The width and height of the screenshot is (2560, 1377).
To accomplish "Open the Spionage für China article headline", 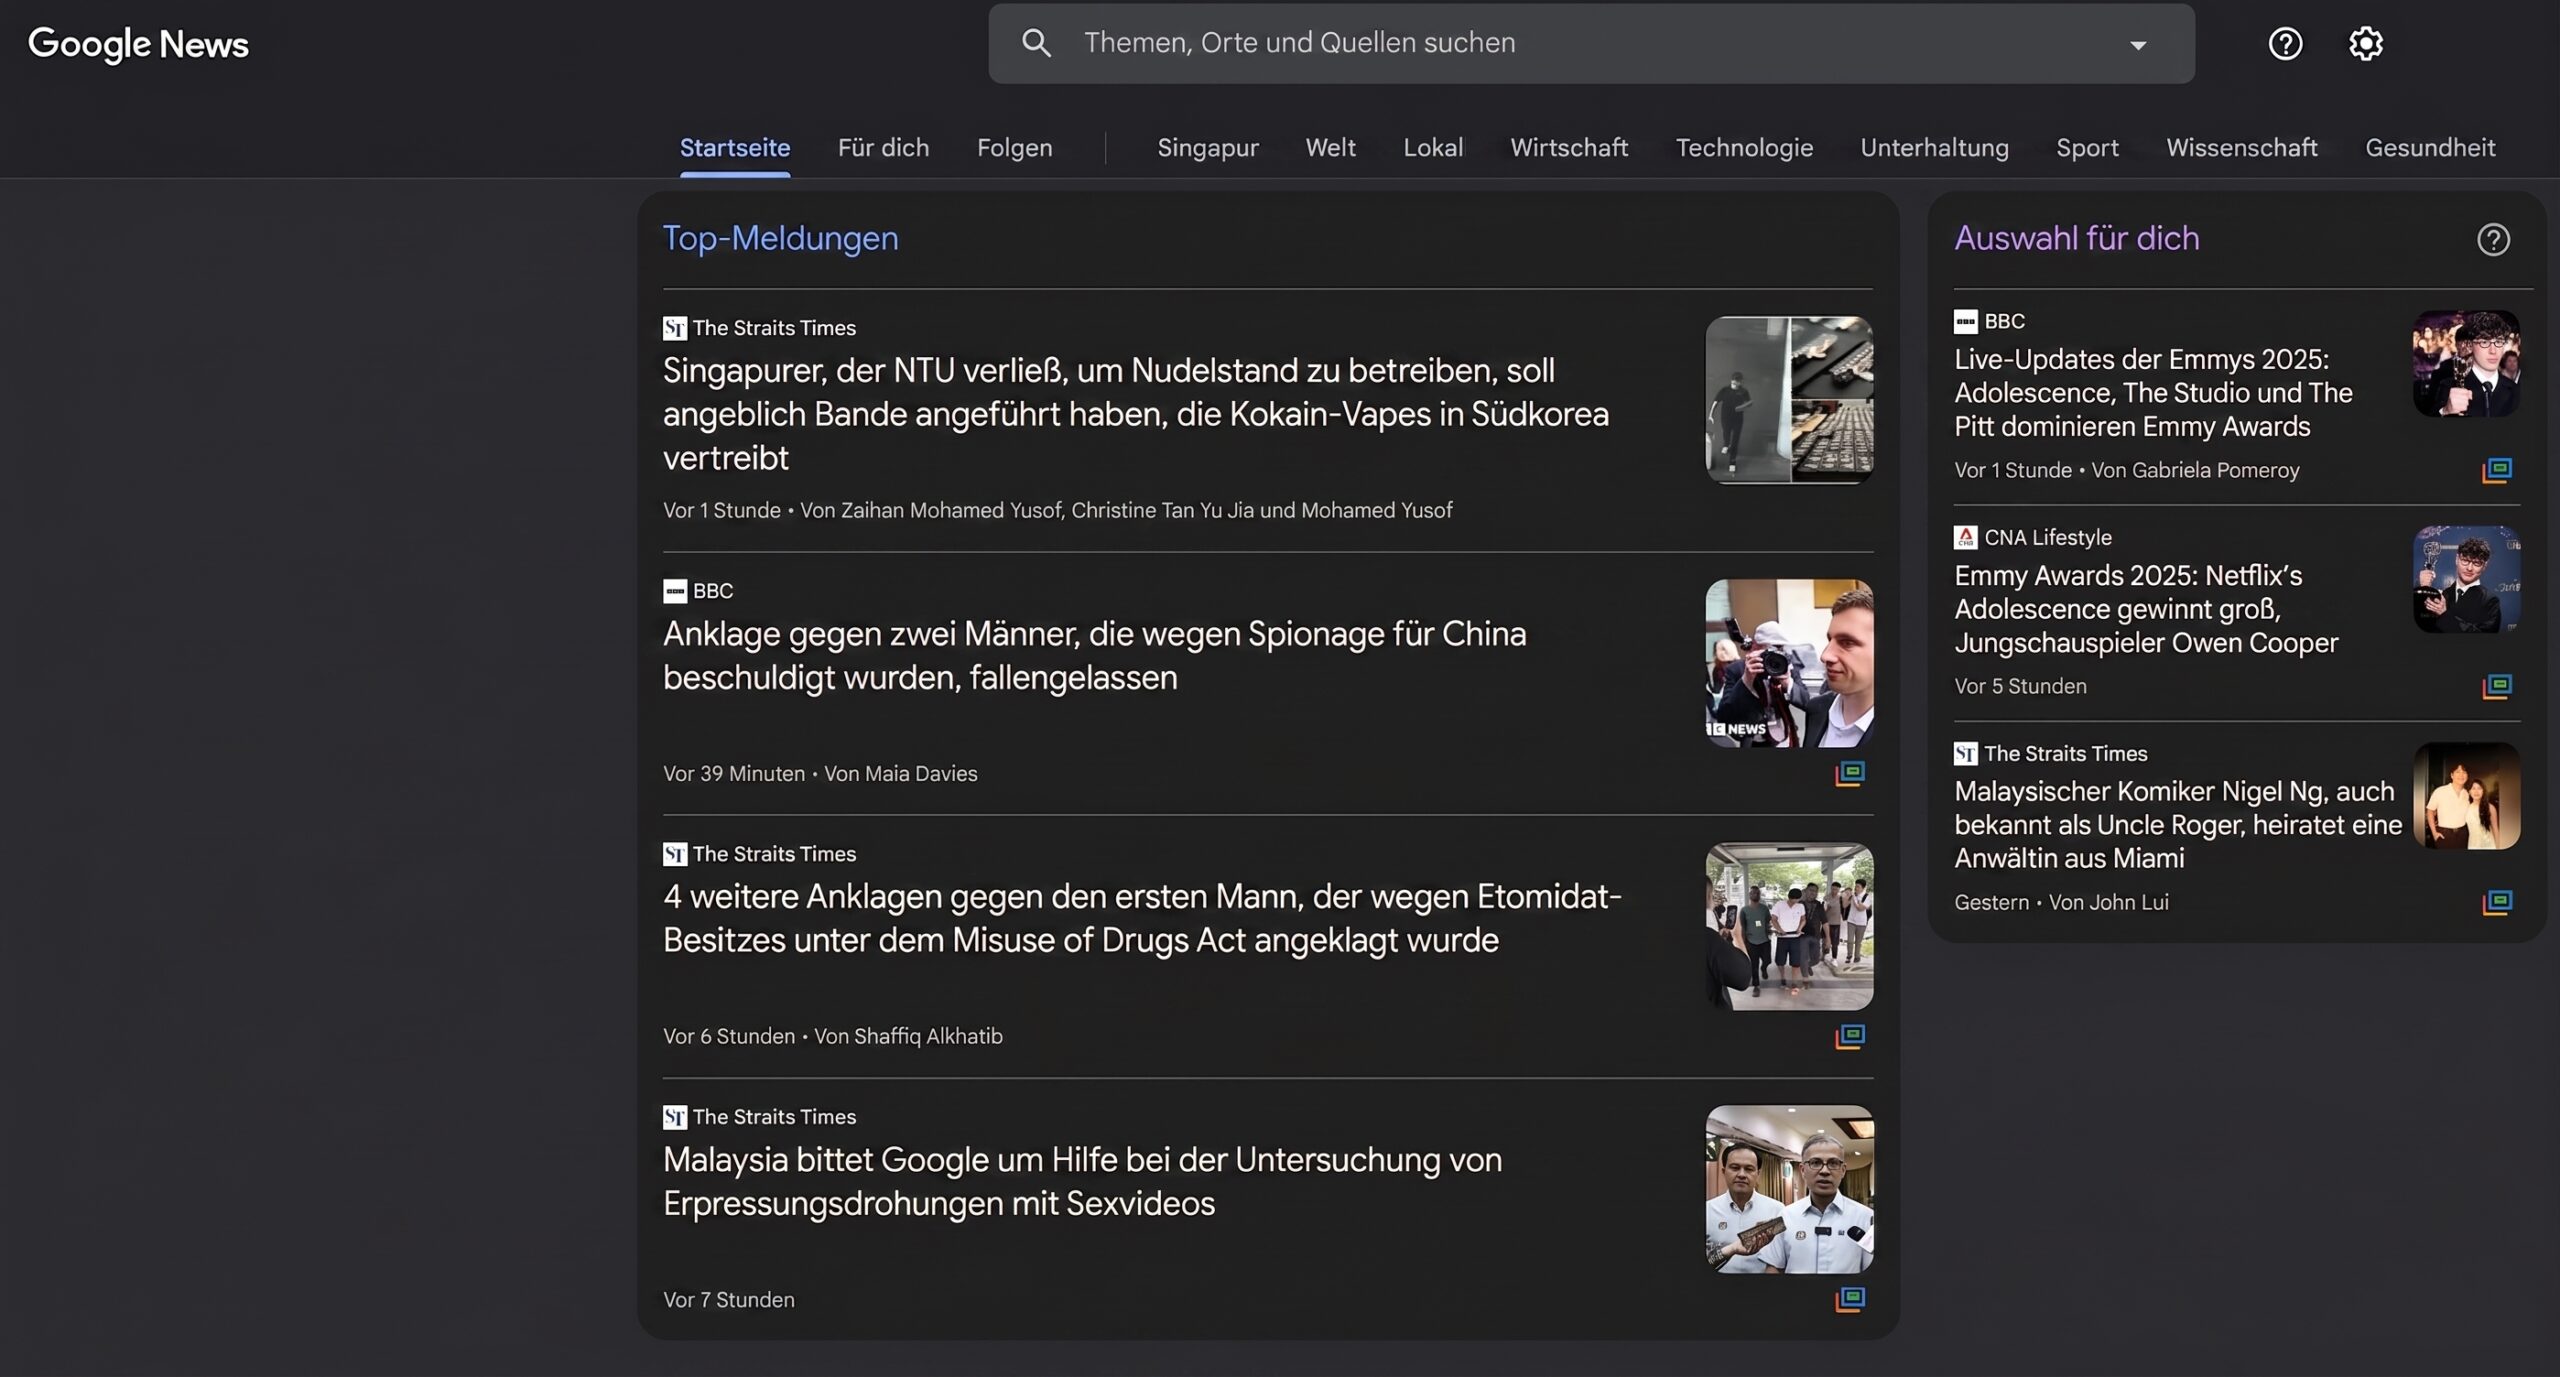I will tap(1094, 656).
